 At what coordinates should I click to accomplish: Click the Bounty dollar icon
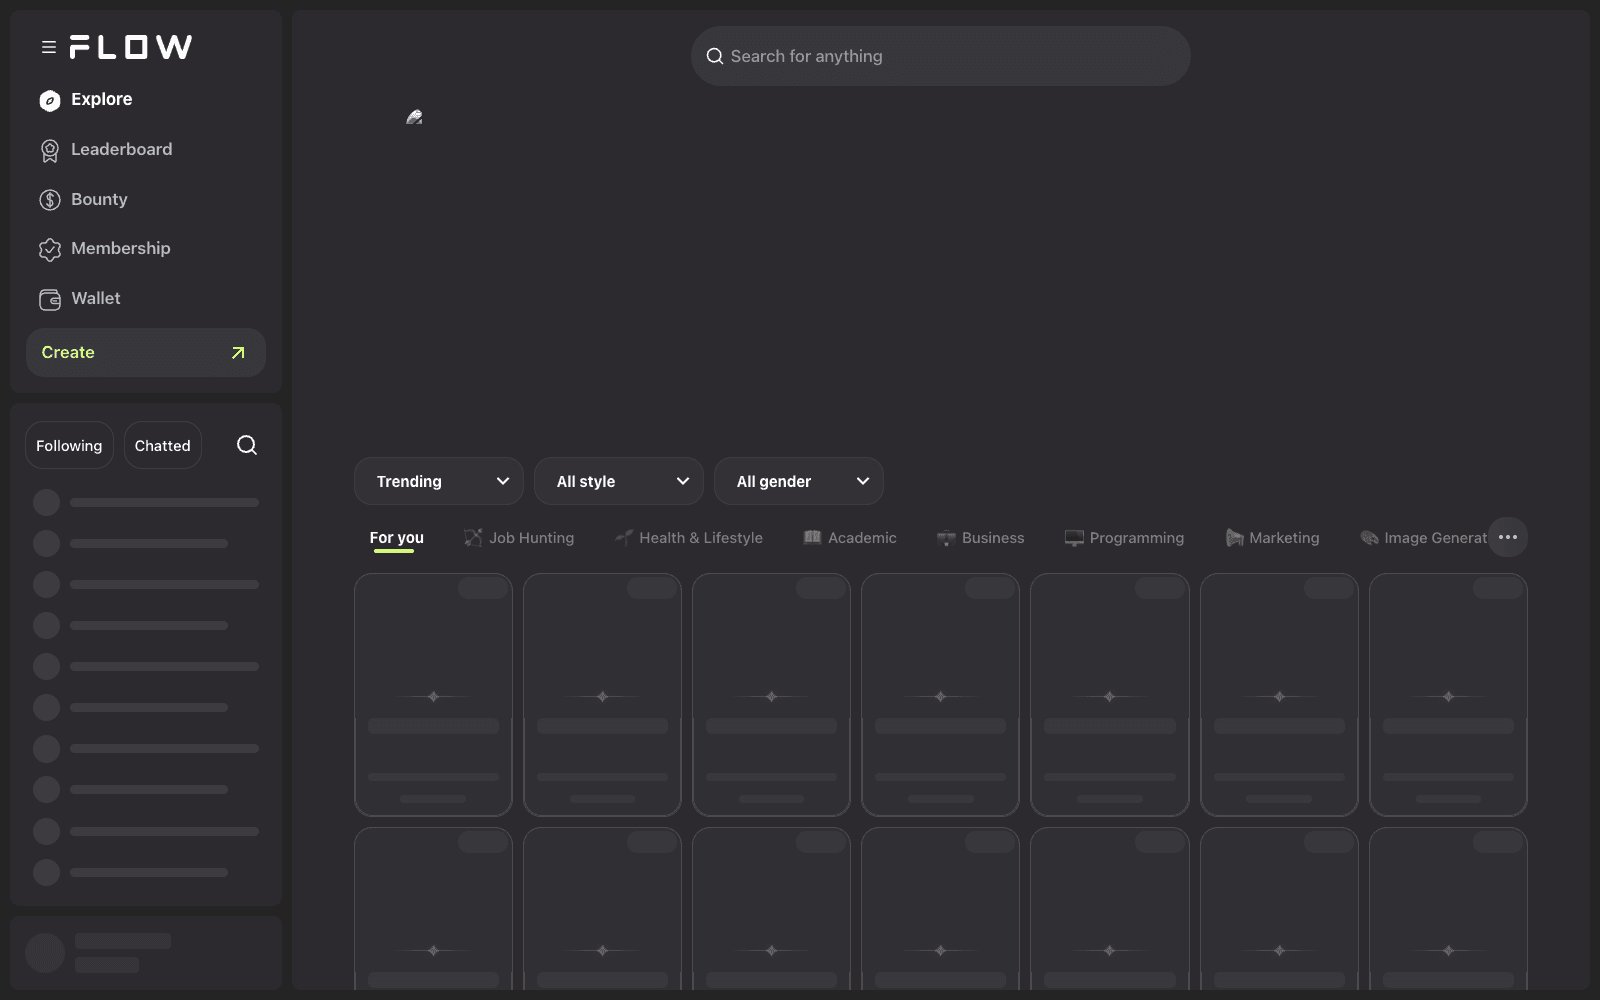click(50, 200)
